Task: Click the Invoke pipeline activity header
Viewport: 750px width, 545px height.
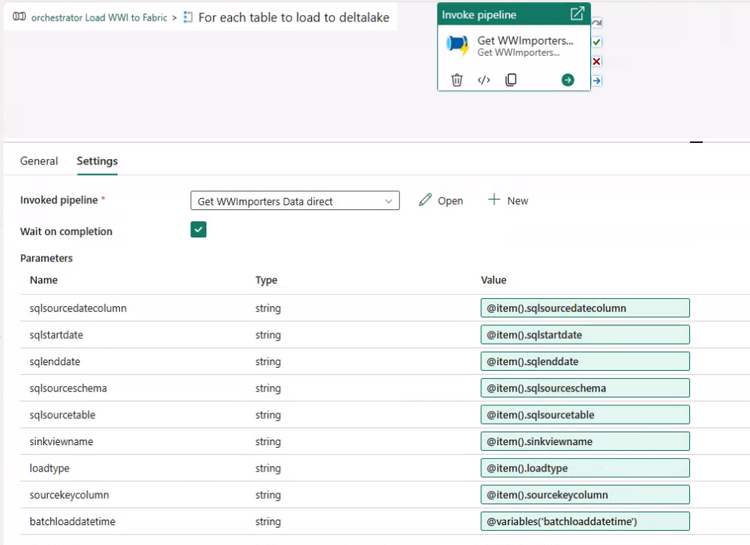Action: pos(514,14)
